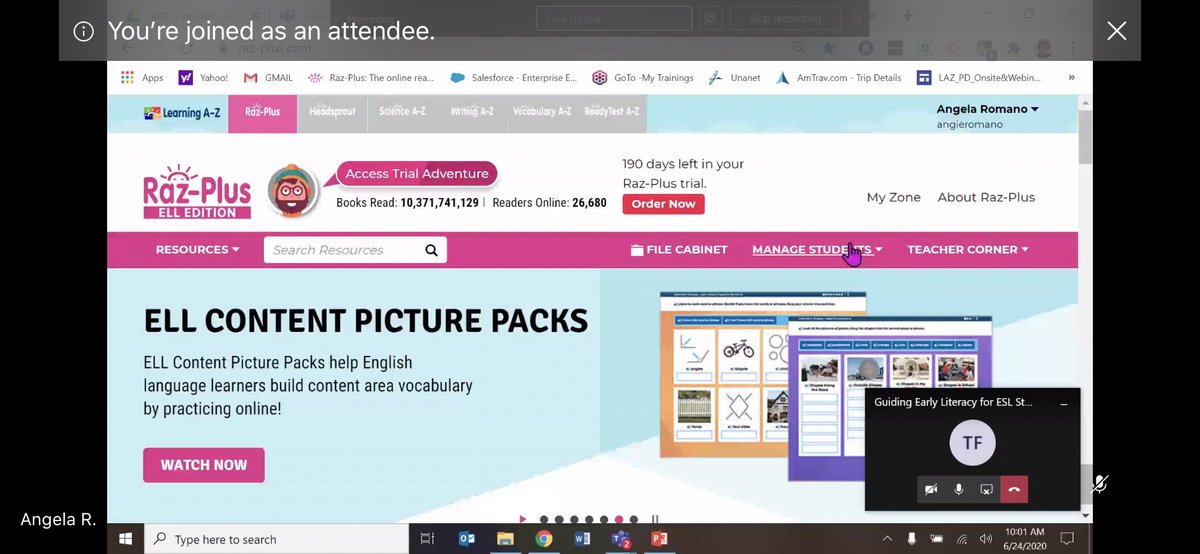
Task: Open the GoTo My Trainings bookmark
Action: coord(643,77)
